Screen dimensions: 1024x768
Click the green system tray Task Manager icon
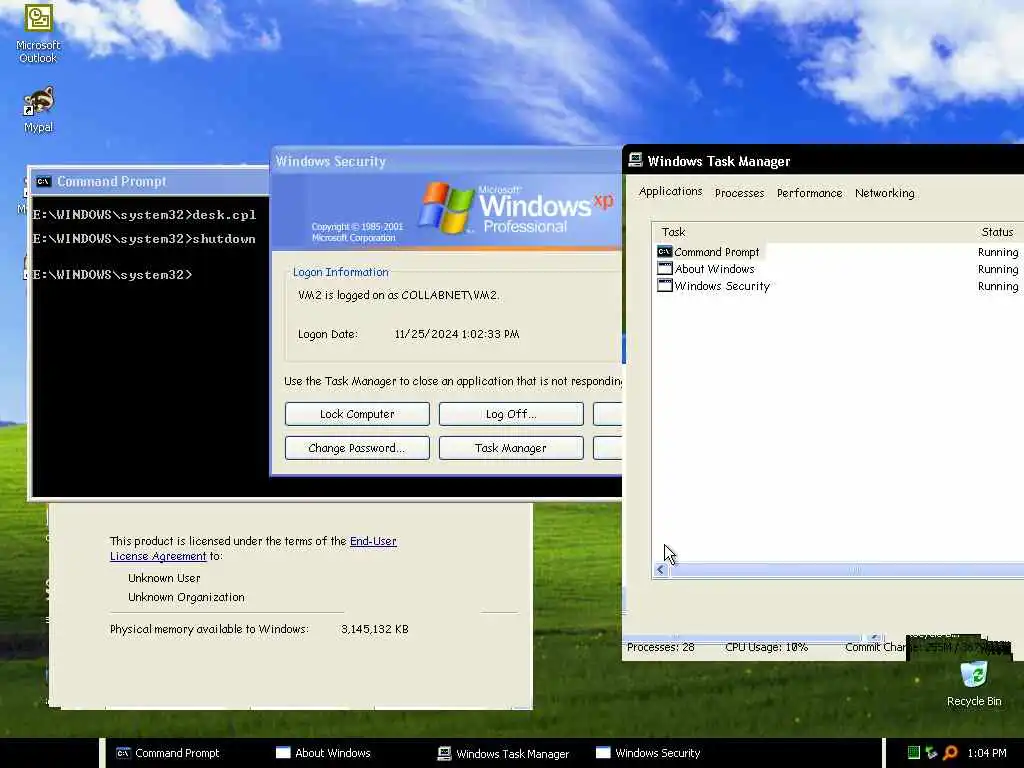click(x=914, y=752)
